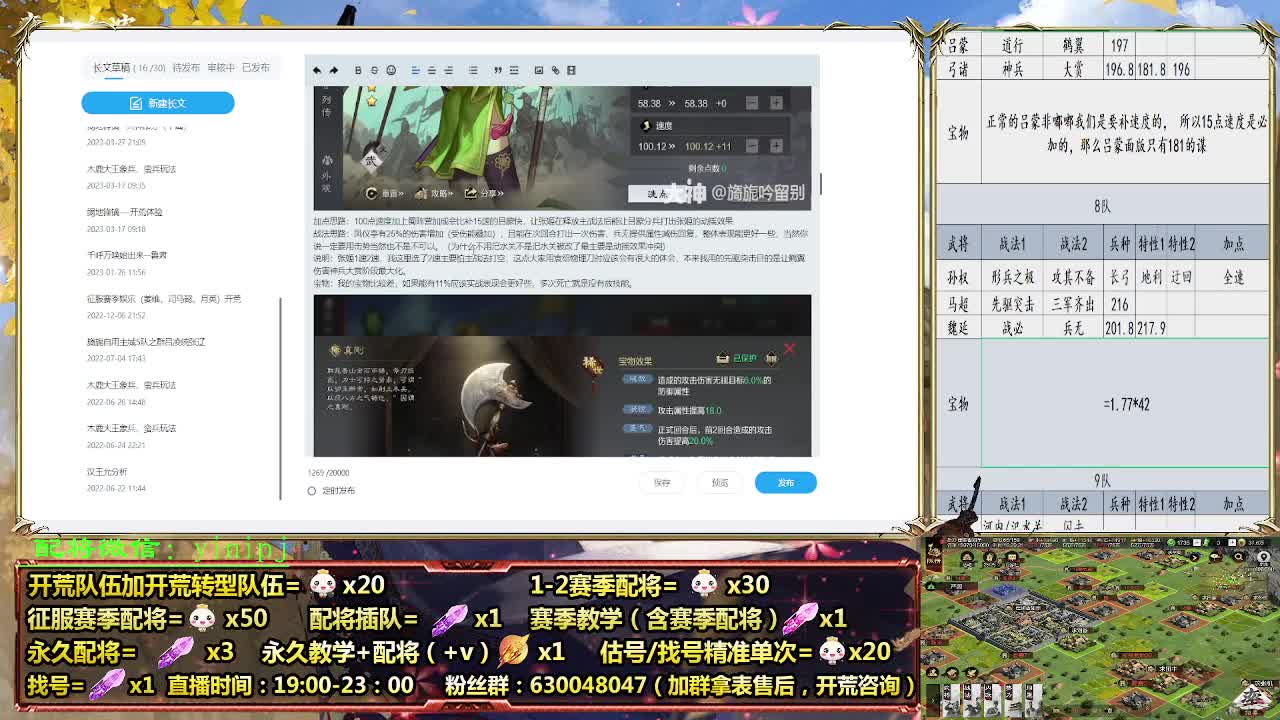
Task: Click the blue 新建长文 button
Action: click(x=159, y=102)
